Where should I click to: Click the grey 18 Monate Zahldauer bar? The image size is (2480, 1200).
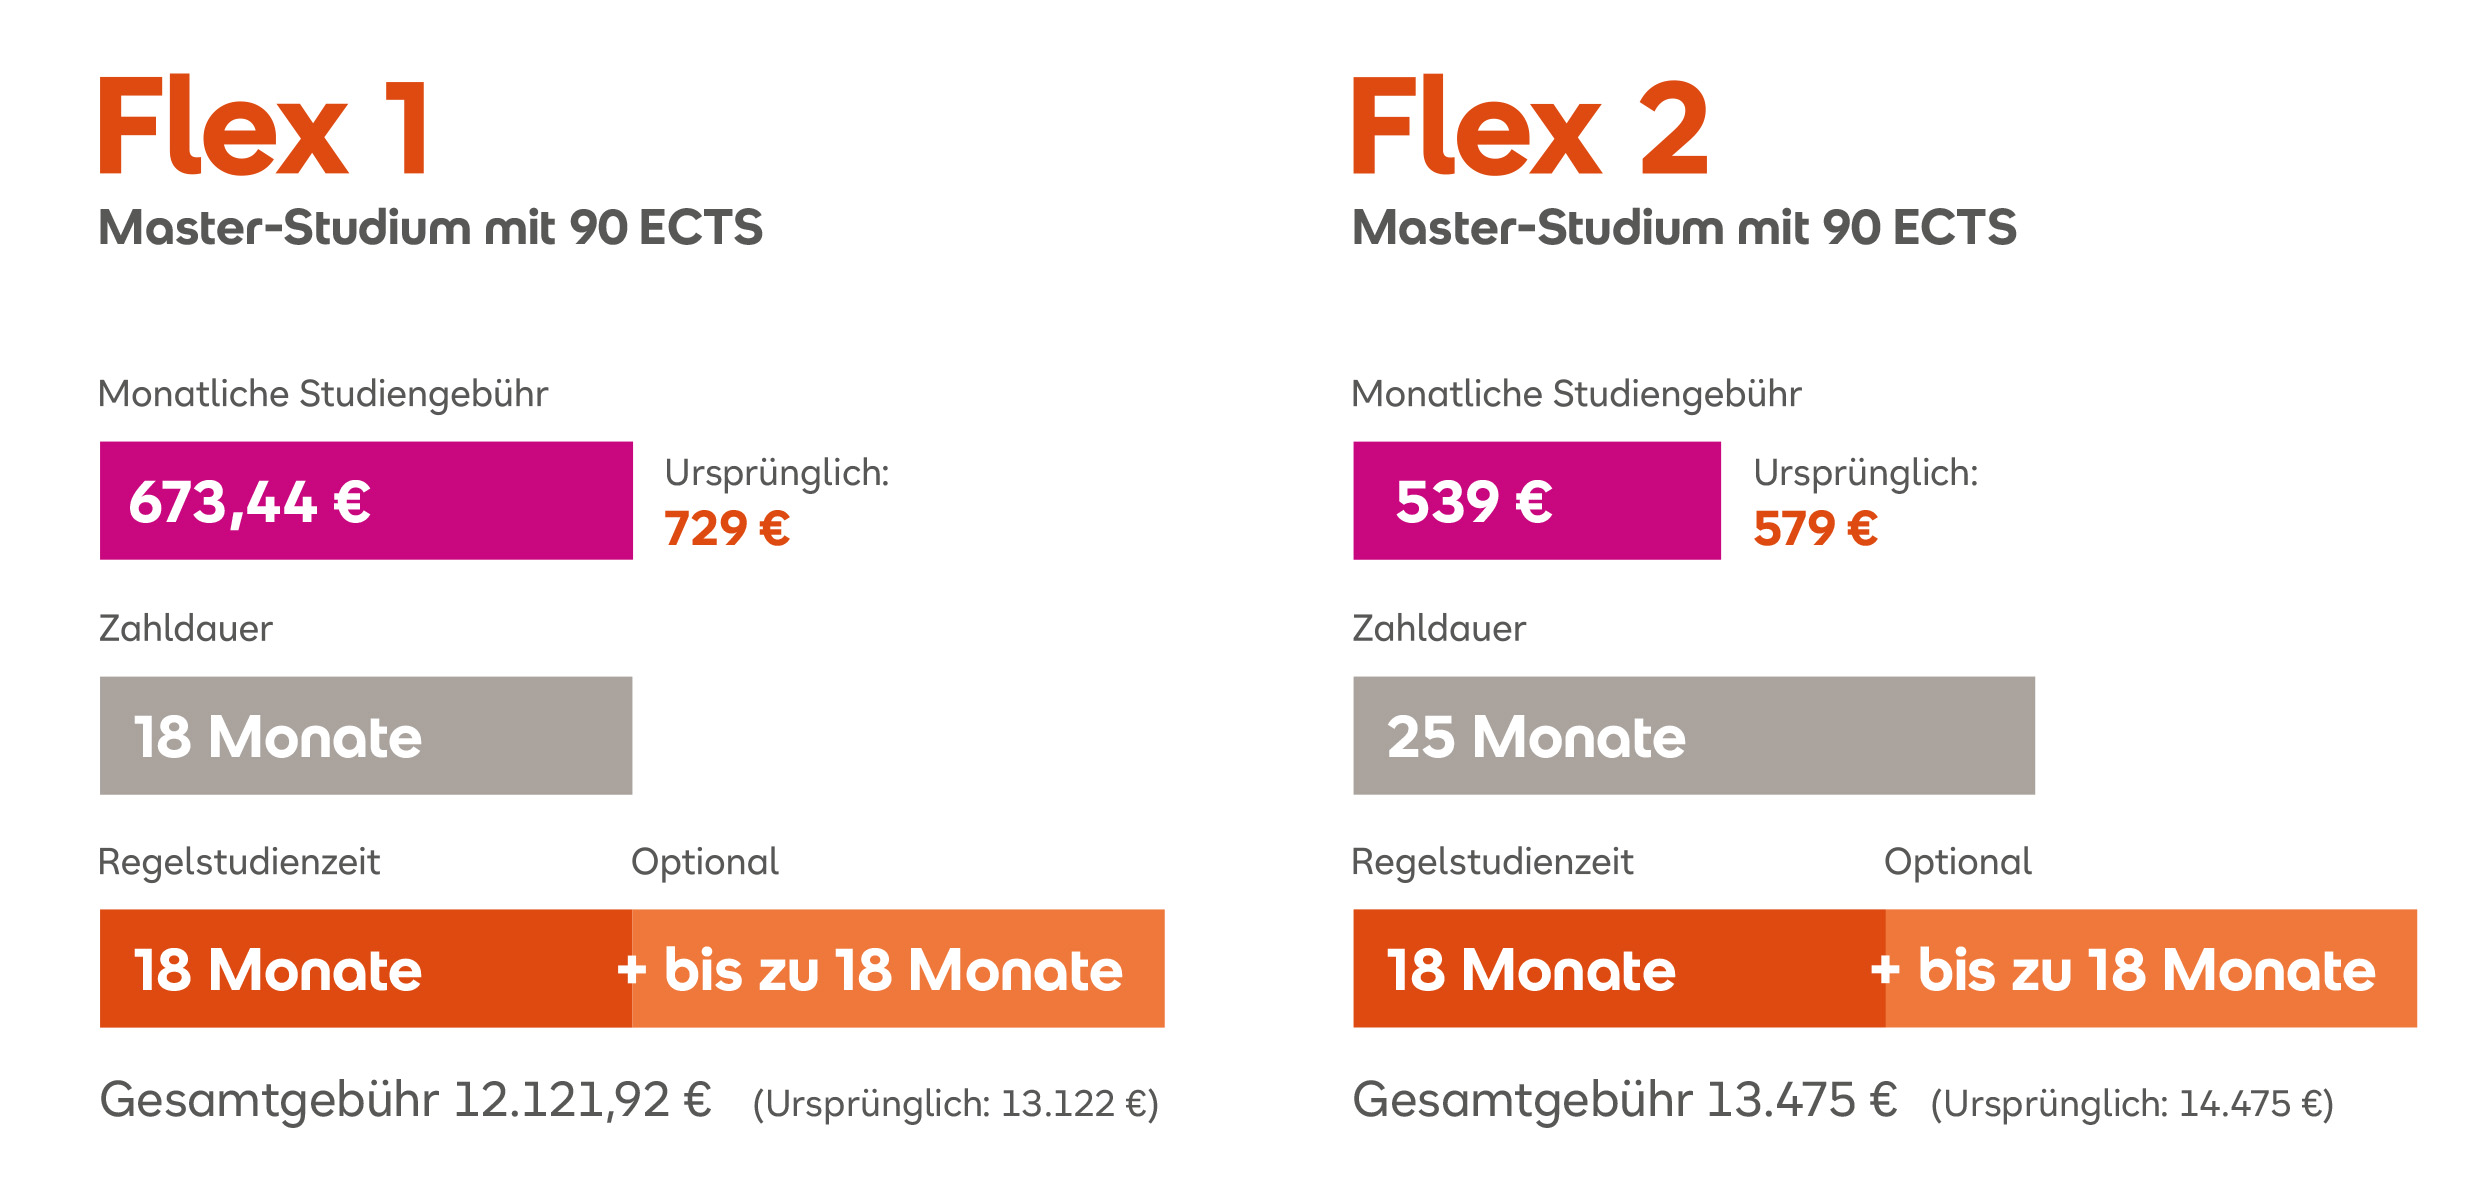point(366,735)
